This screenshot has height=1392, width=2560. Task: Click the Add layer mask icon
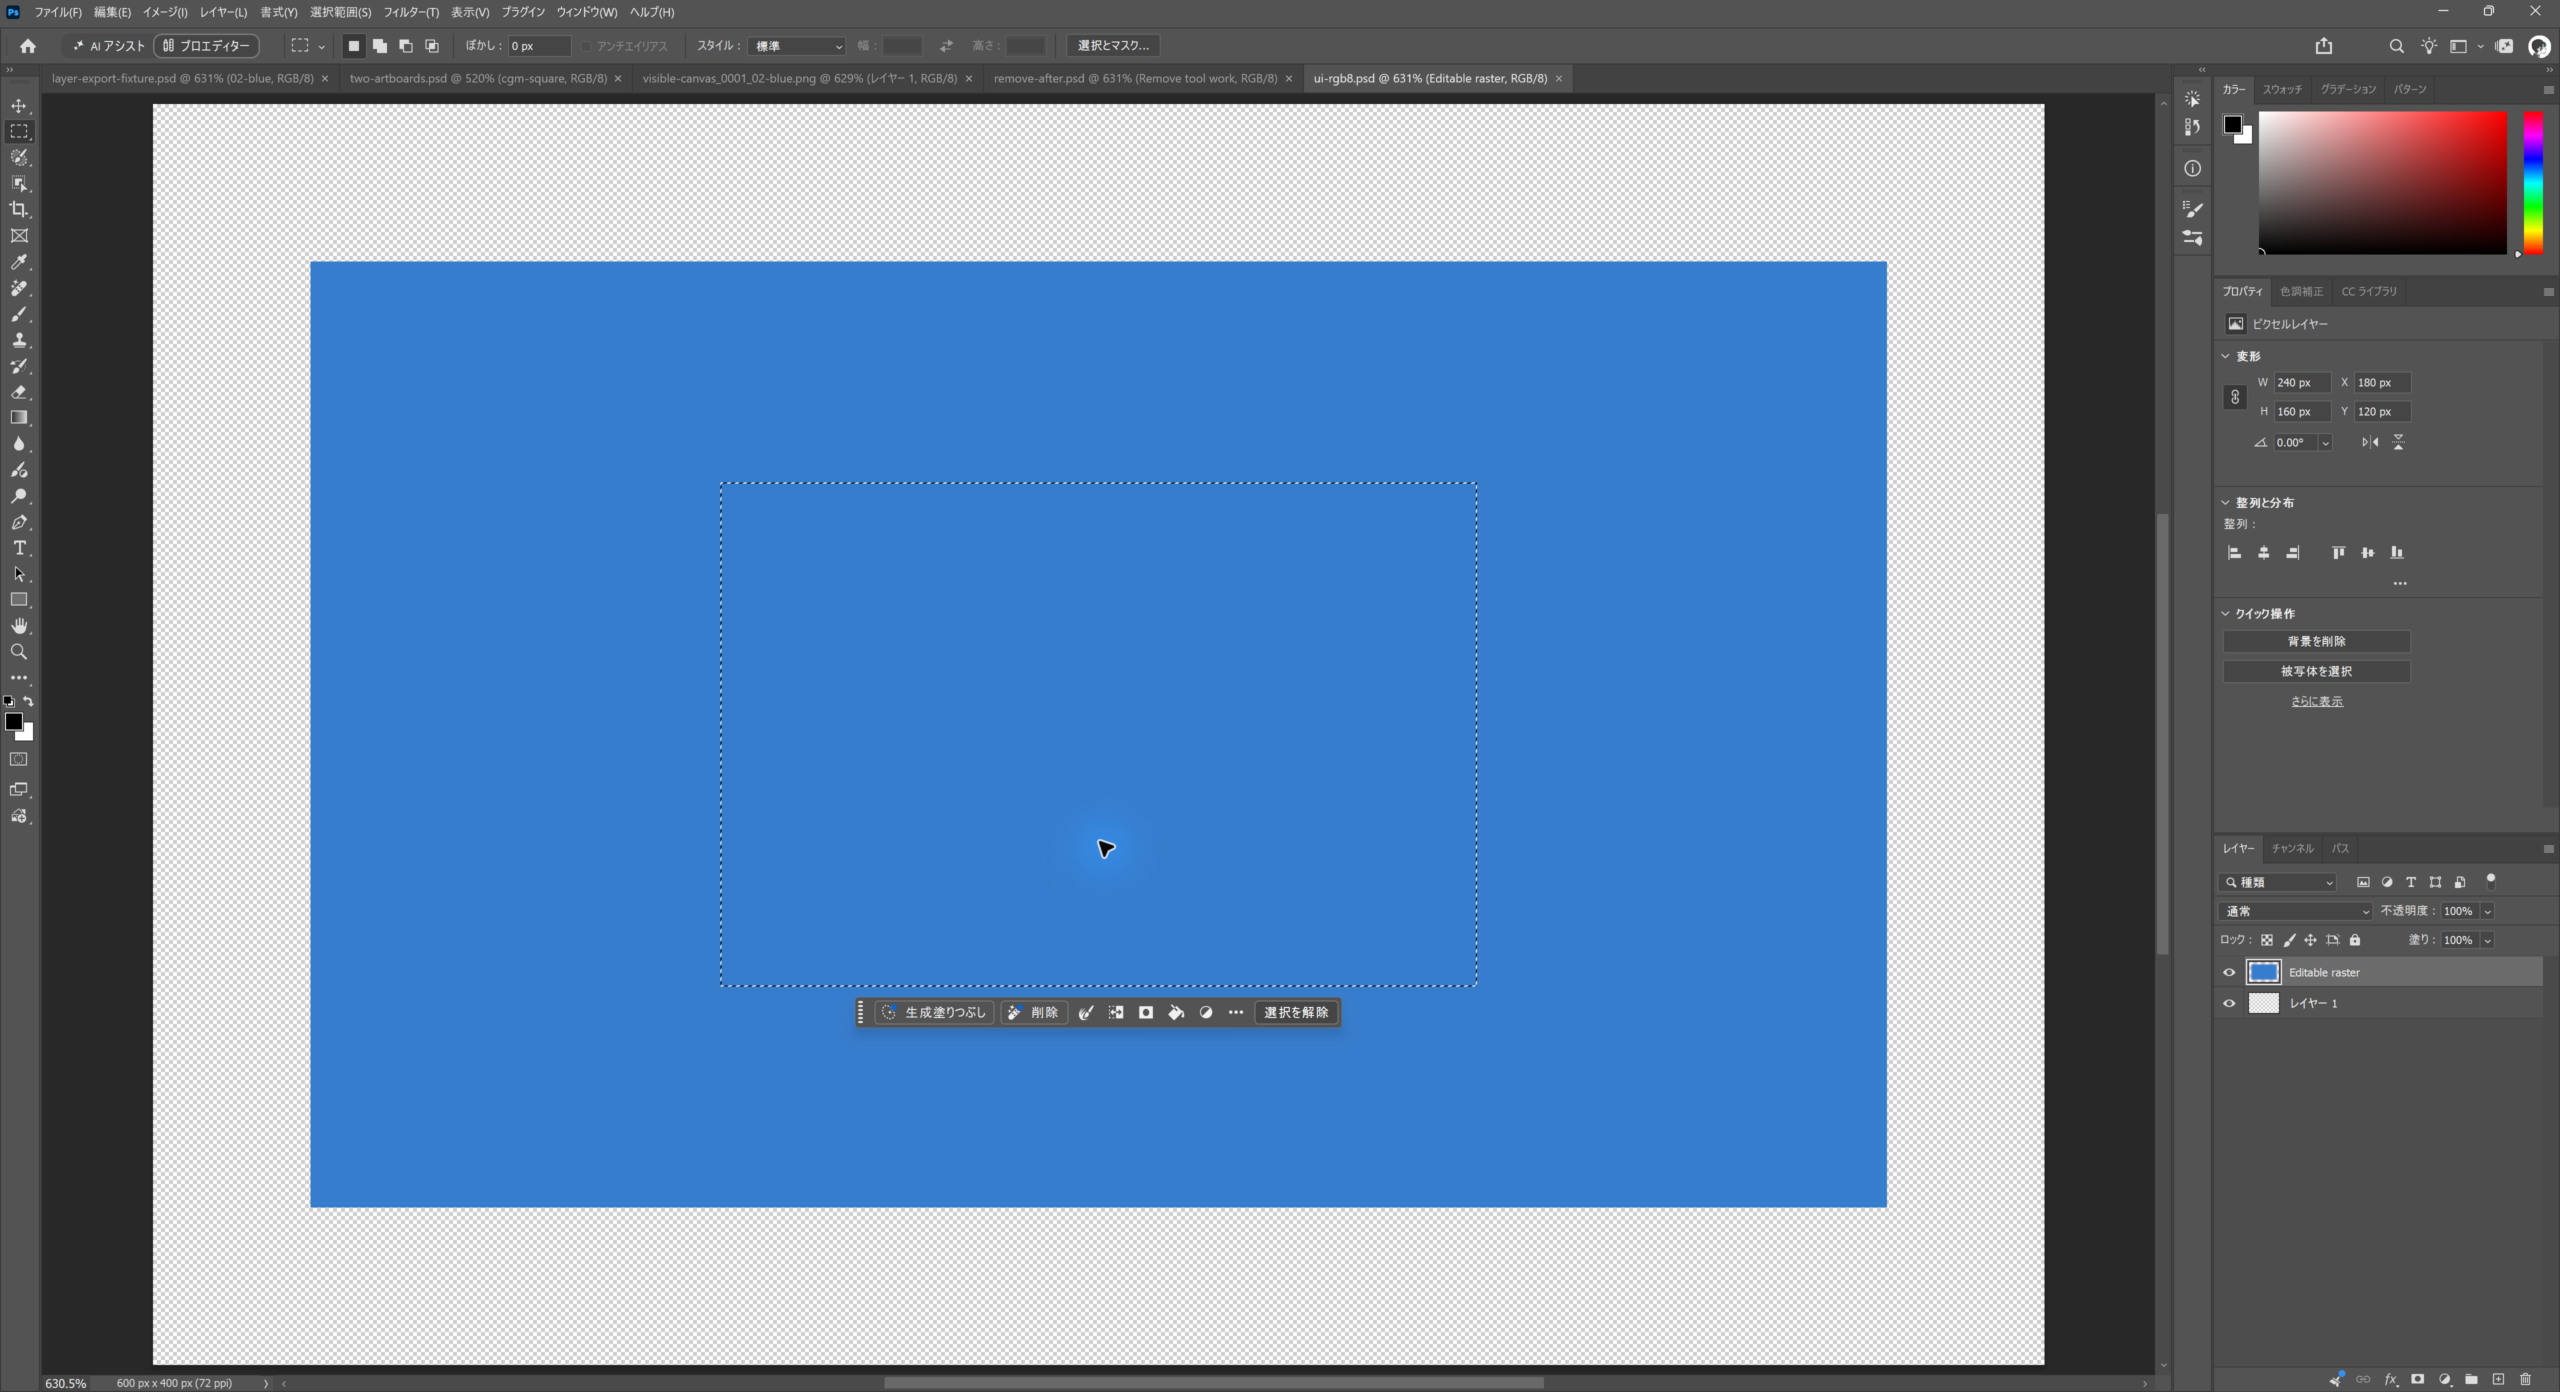click(2417, 1379)
